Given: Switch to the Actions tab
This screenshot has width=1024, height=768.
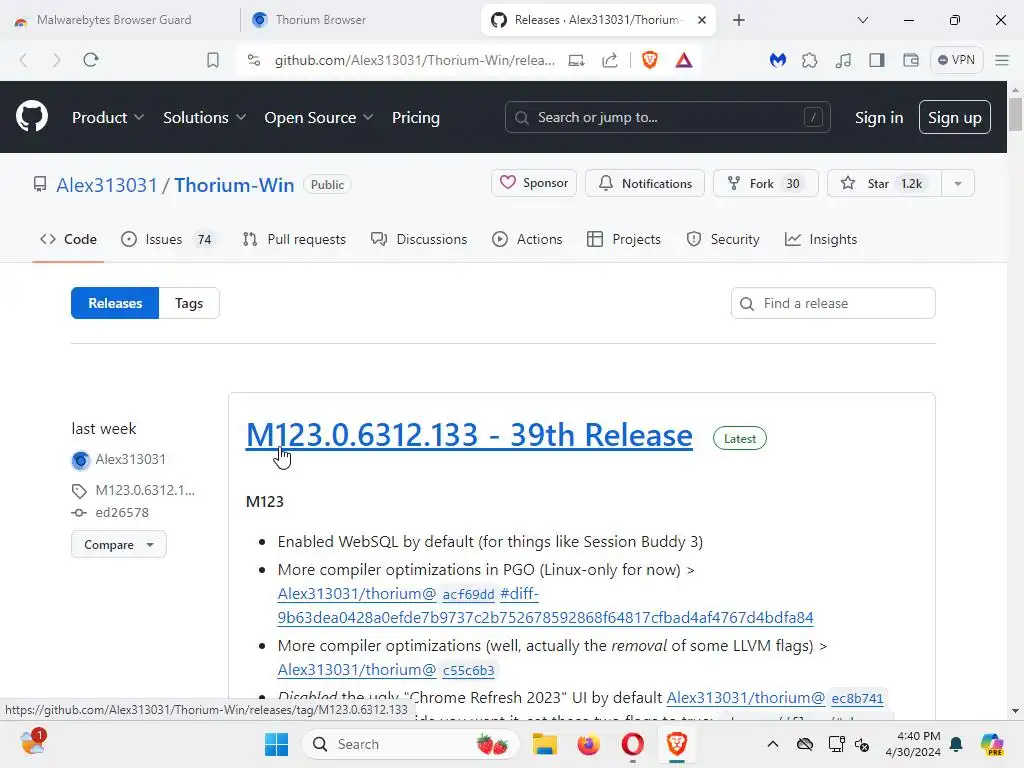Looking at the screenshot, I should click(527, 239).
